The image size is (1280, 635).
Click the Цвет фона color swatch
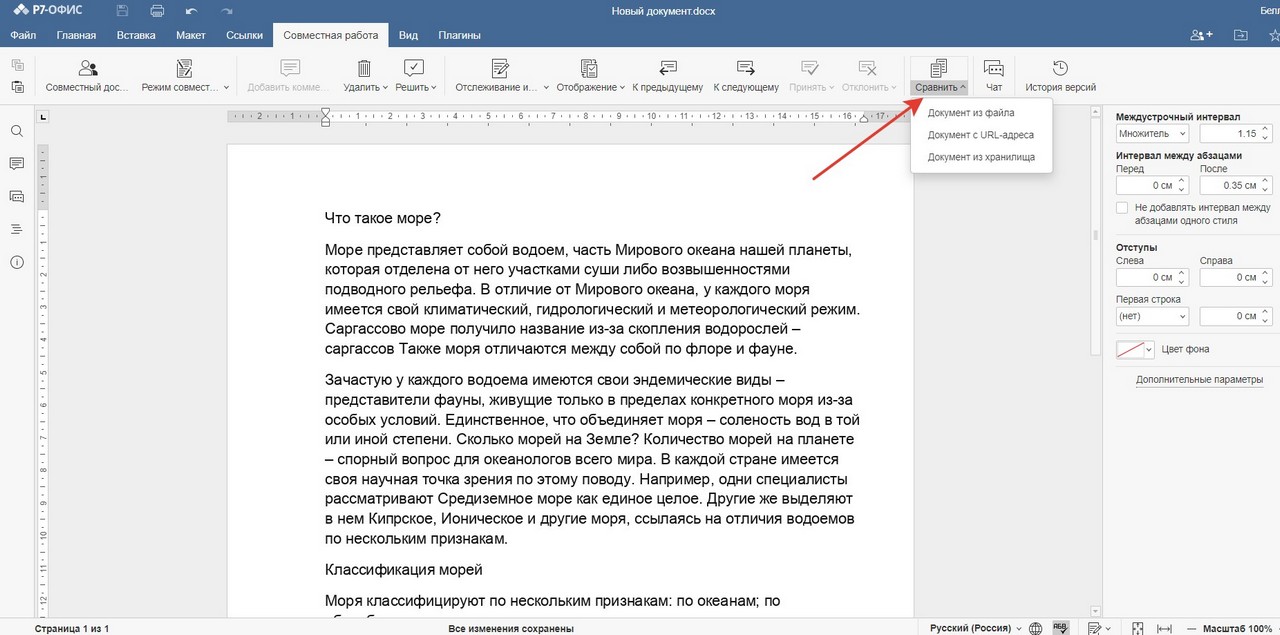click(1130, 349)
